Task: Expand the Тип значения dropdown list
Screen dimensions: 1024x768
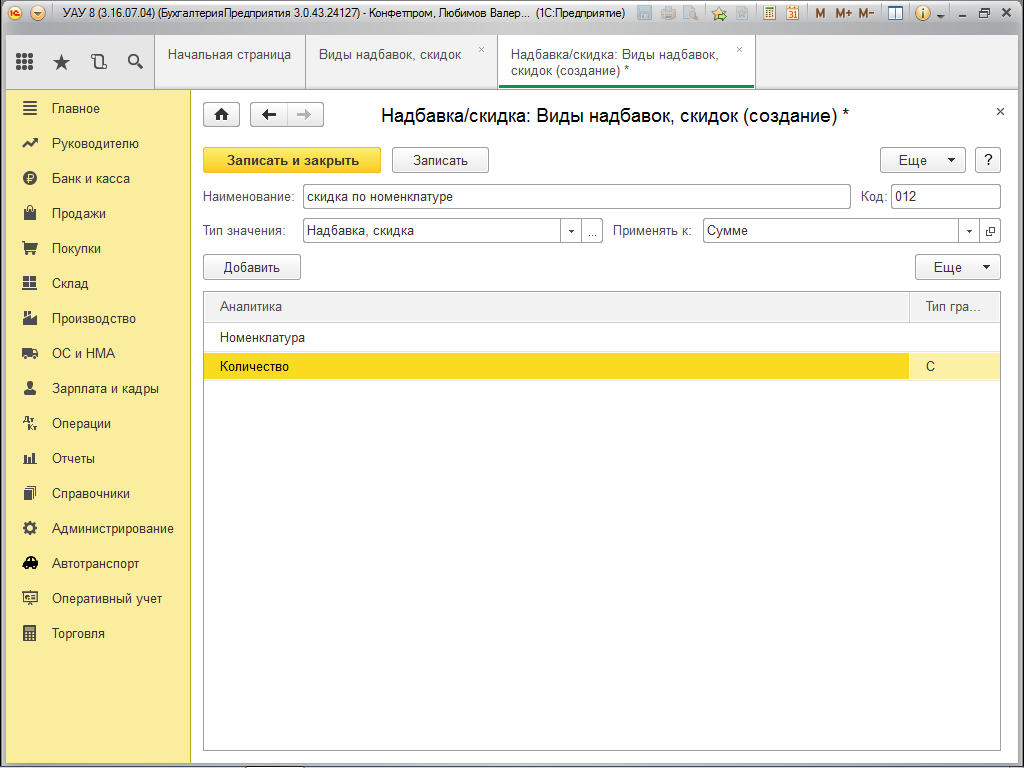Action: coord(571,231)
